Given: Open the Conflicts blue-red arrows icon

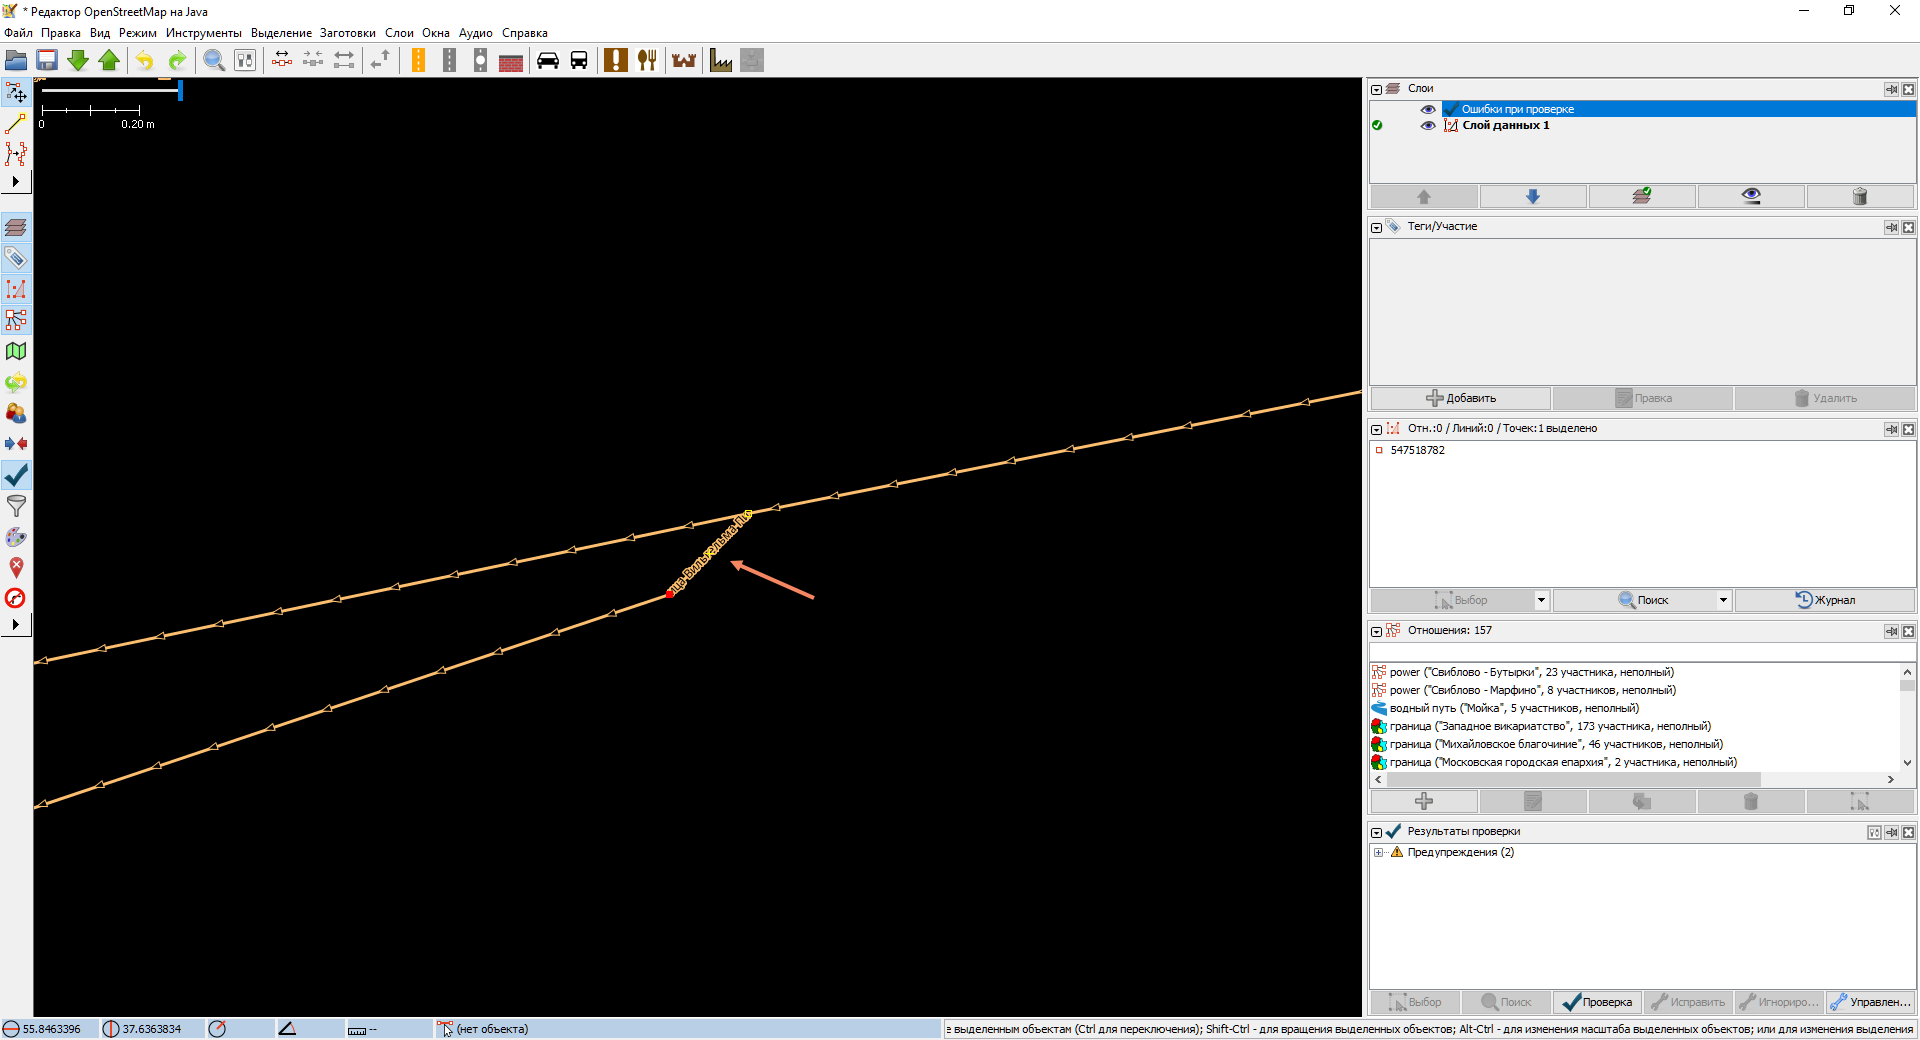Looking at the screenshot, I should pyautogui.click(x=16, y=444).
